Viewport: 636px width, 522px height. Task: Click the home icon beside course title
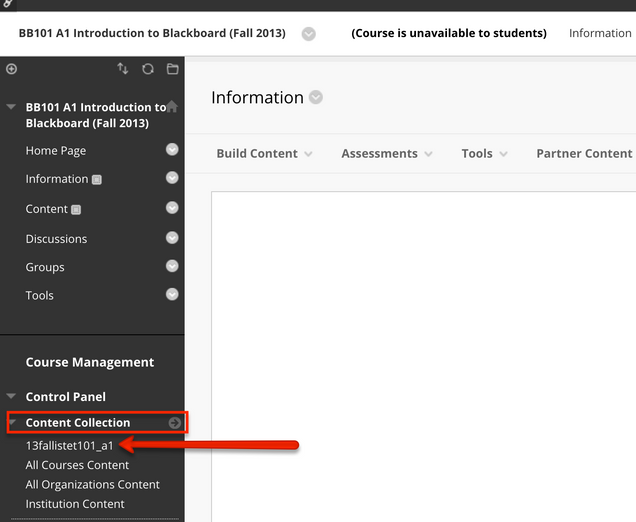172,106
